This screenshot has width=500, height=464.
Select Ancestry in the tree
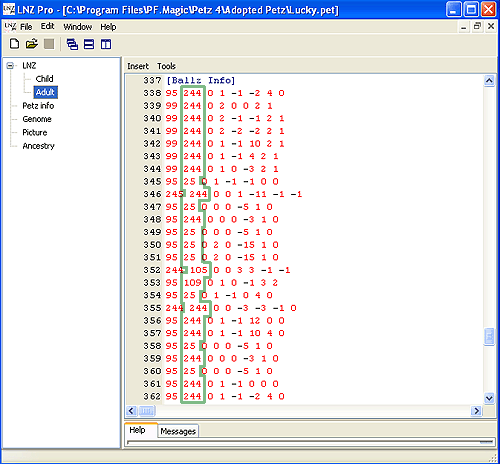[x=38, y=146]
